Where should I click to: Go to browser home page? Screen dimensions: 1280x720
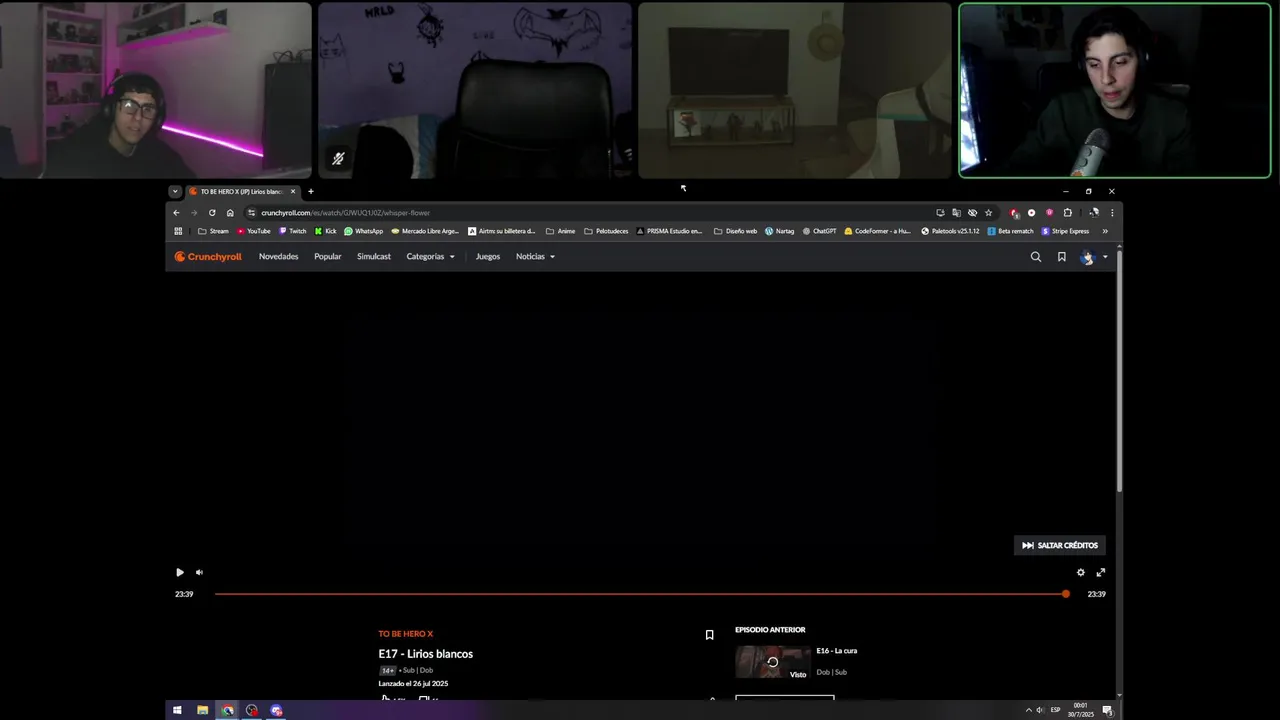pos(230,212)
